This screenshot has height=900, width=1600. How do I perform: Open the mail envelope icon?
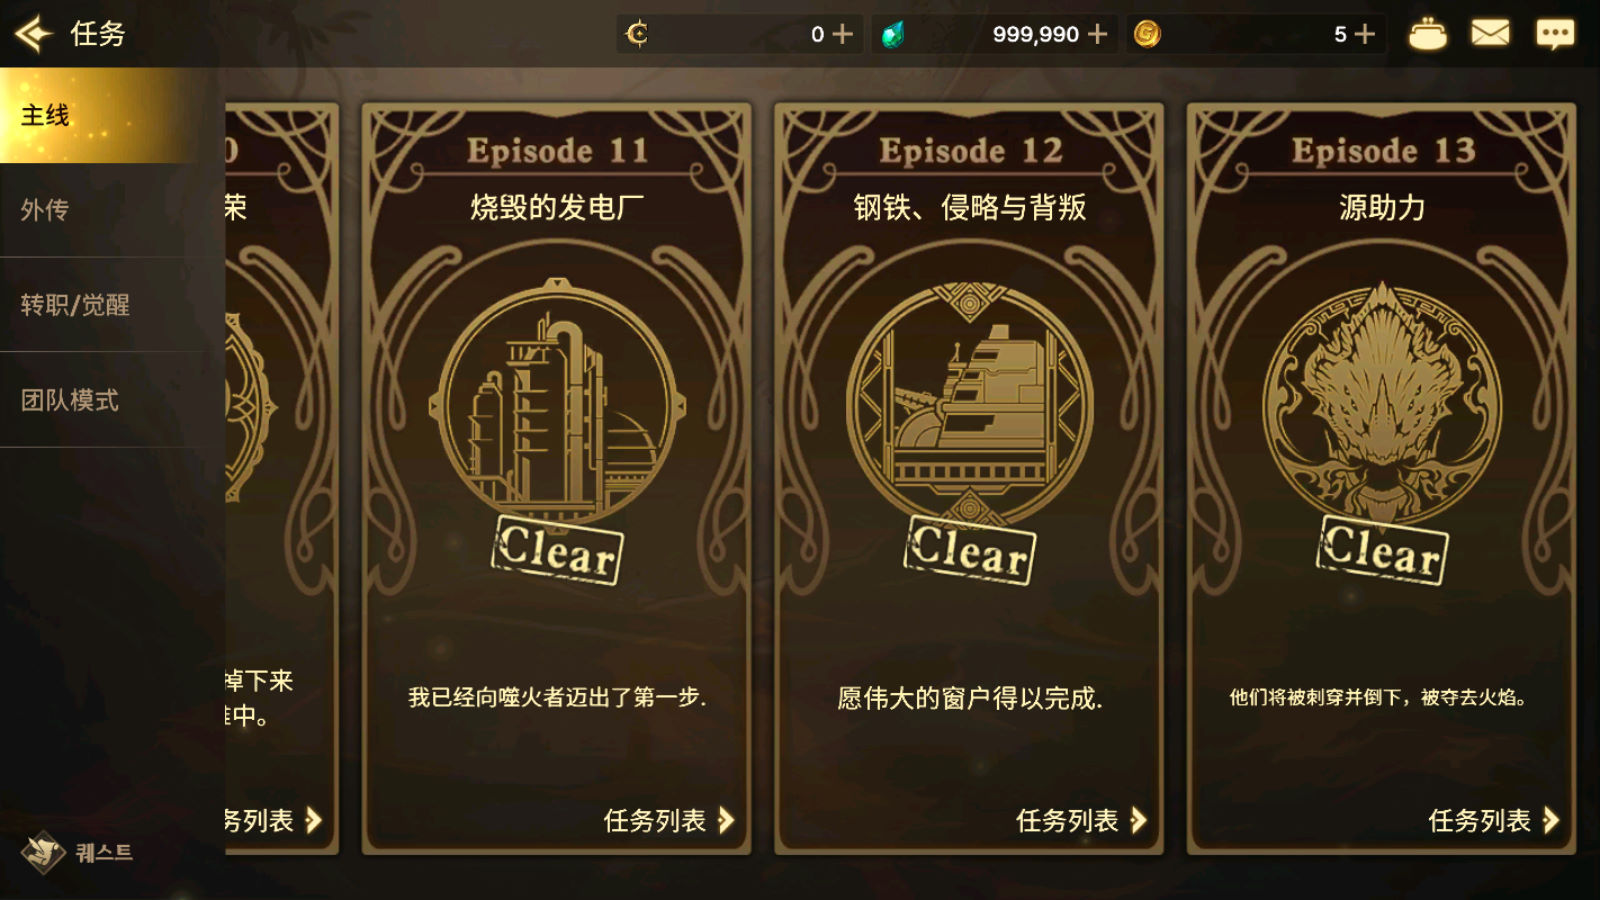1490,34
